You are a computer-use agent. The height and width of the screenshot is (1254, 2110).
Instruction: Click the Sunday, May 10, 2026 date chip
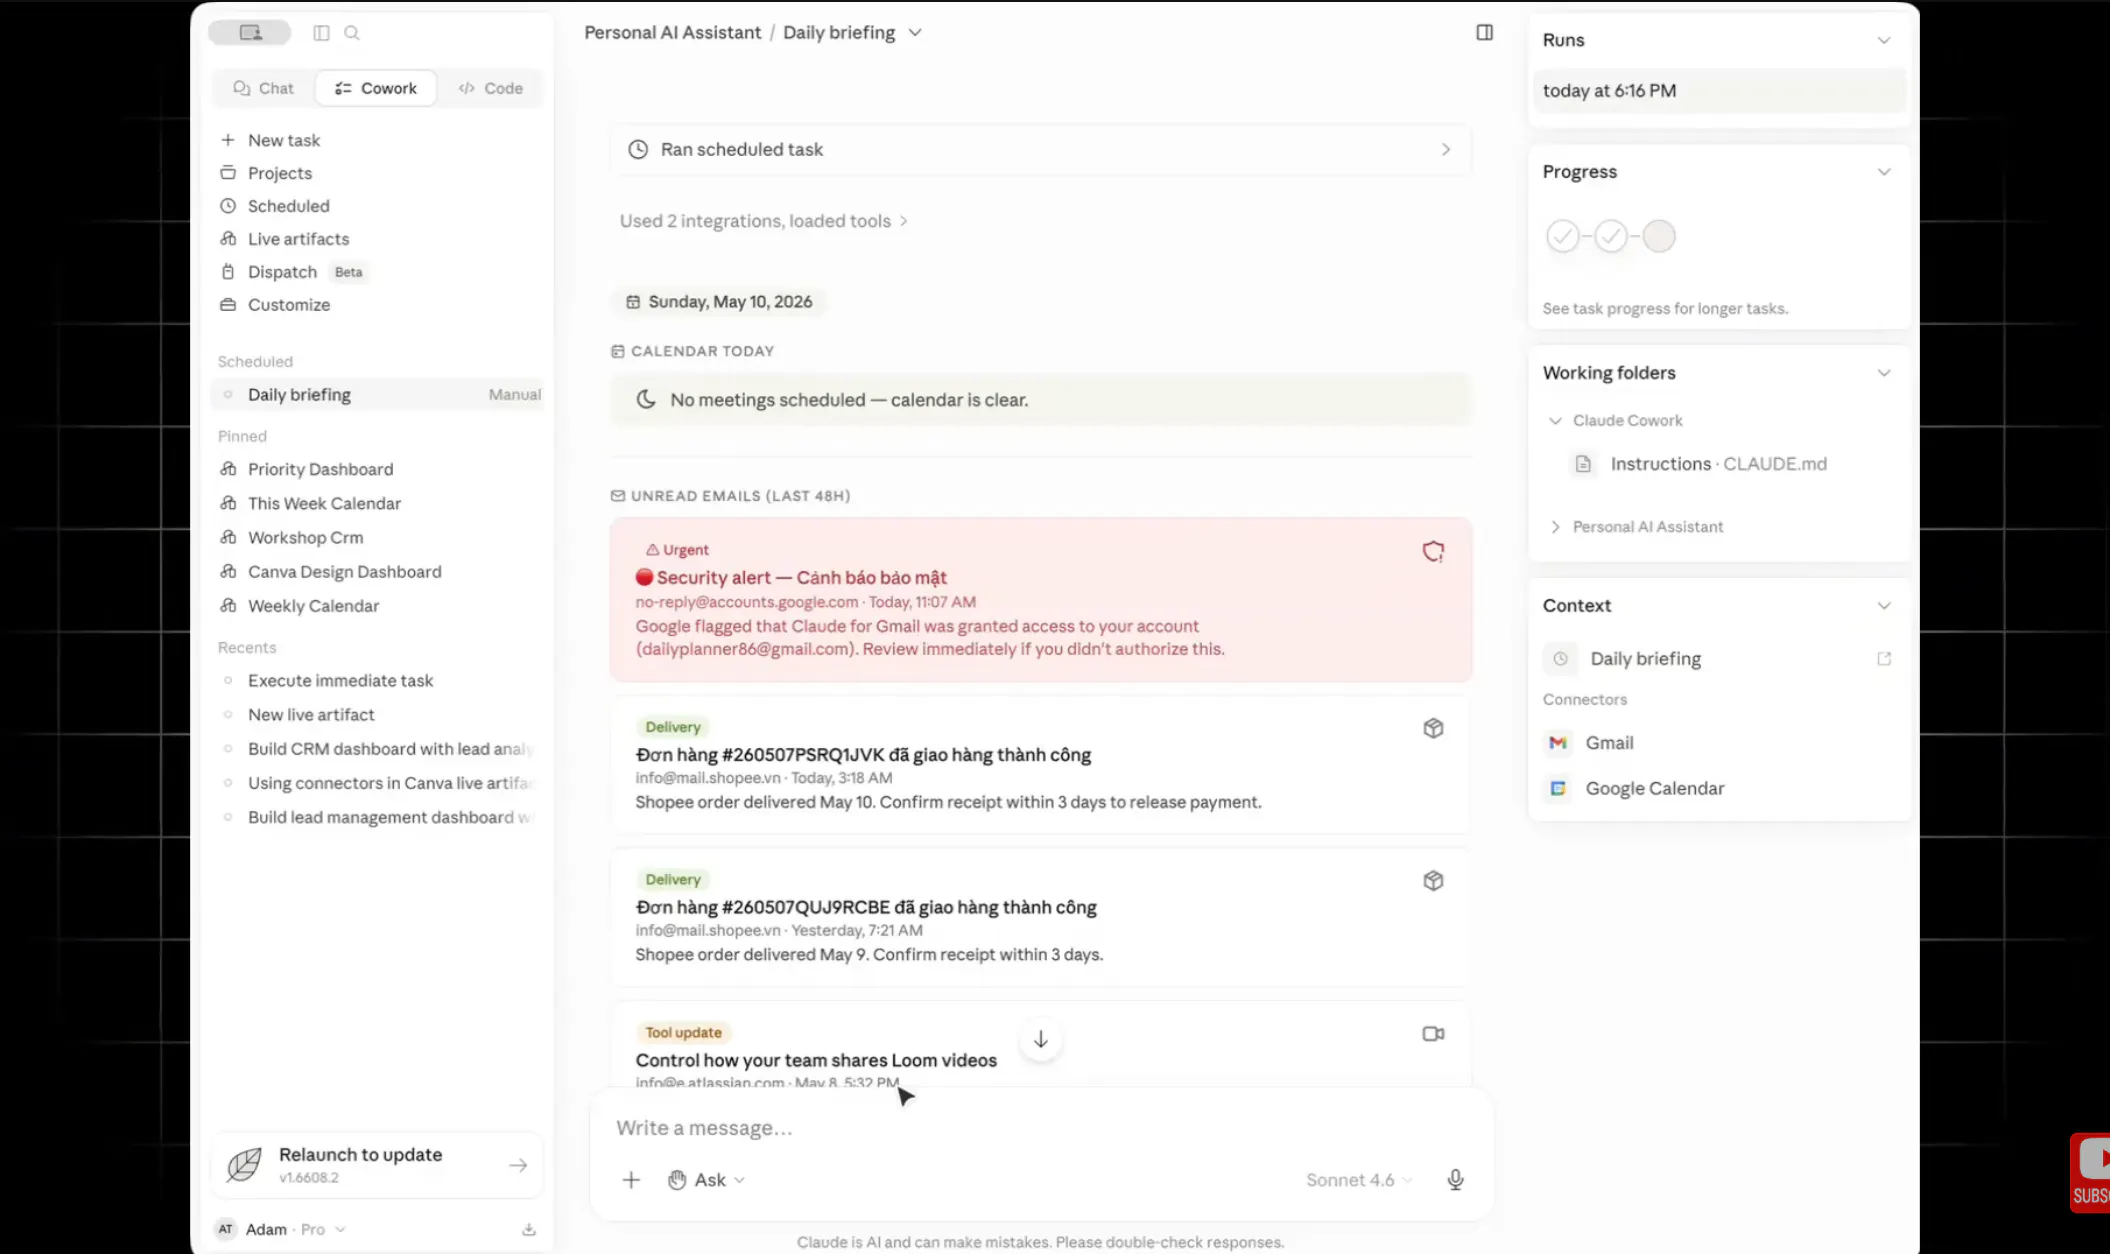tap(719, 302)
